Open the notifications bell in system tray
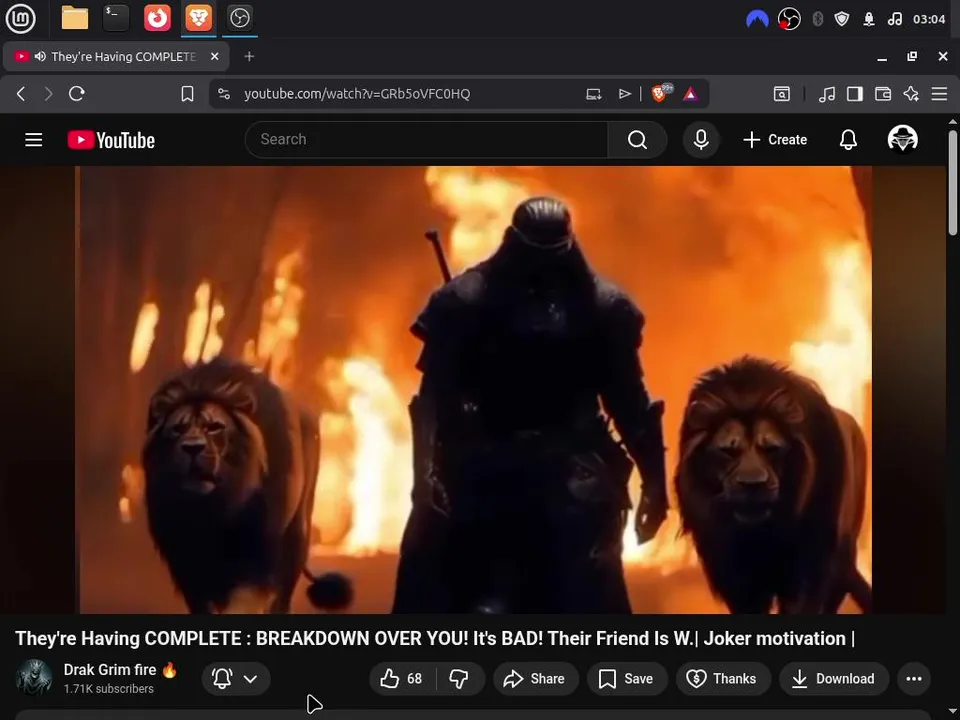This screenshot has height=720, width=960. [869, 19]
